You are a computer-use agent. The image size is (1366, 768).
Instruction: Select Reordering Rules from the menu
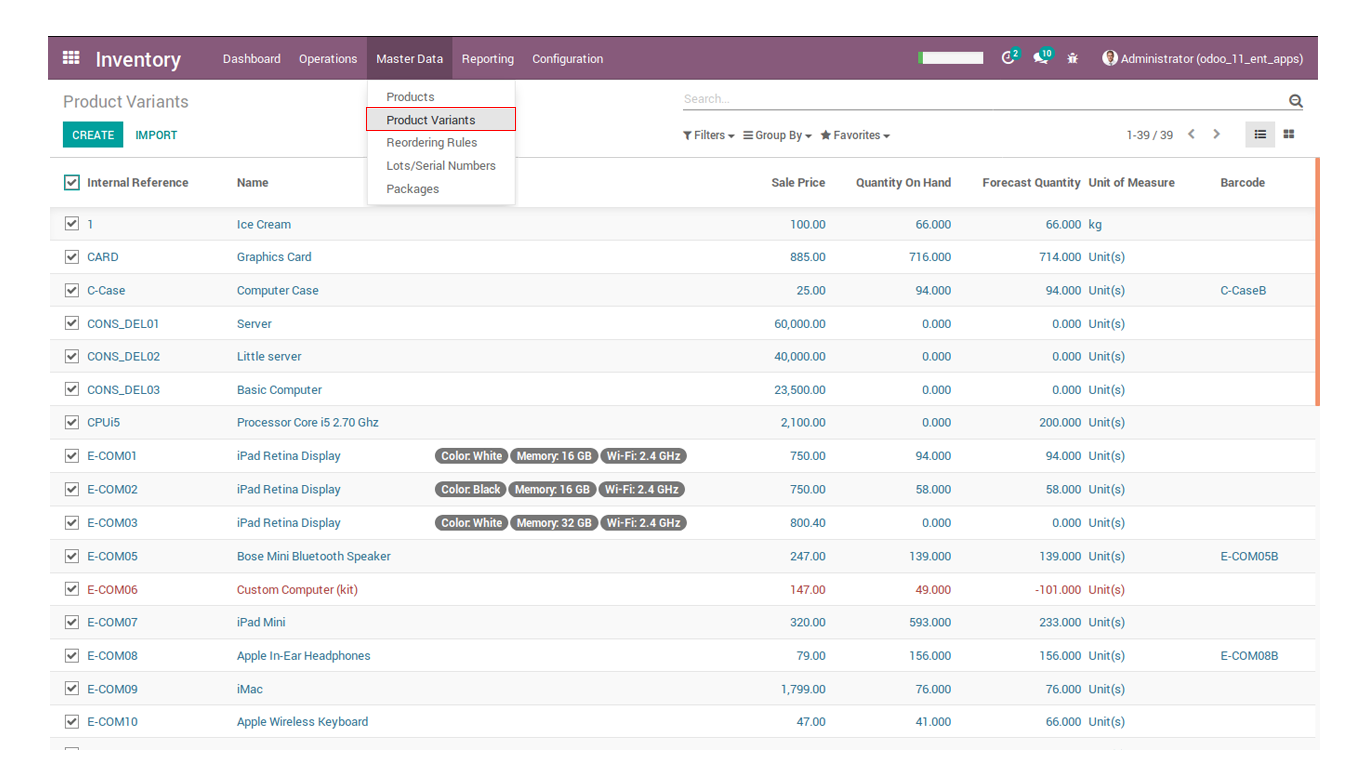tap(431, 143)
